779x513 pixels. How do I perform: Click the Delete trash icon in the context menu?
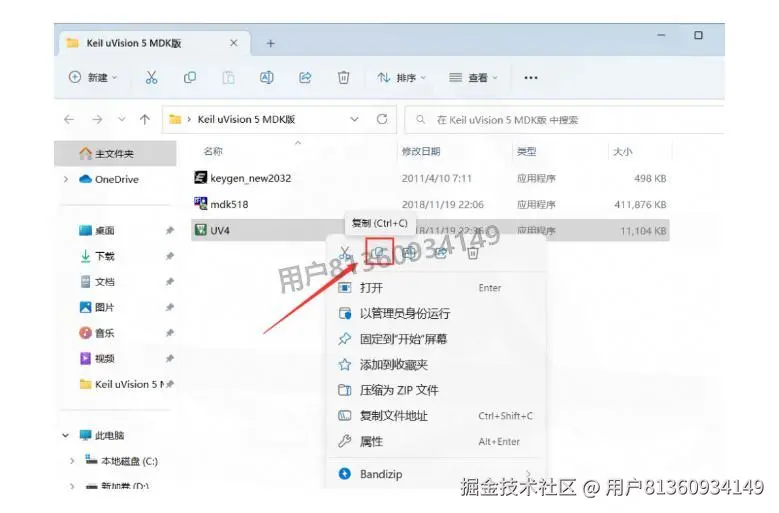[x=472, y=253]
